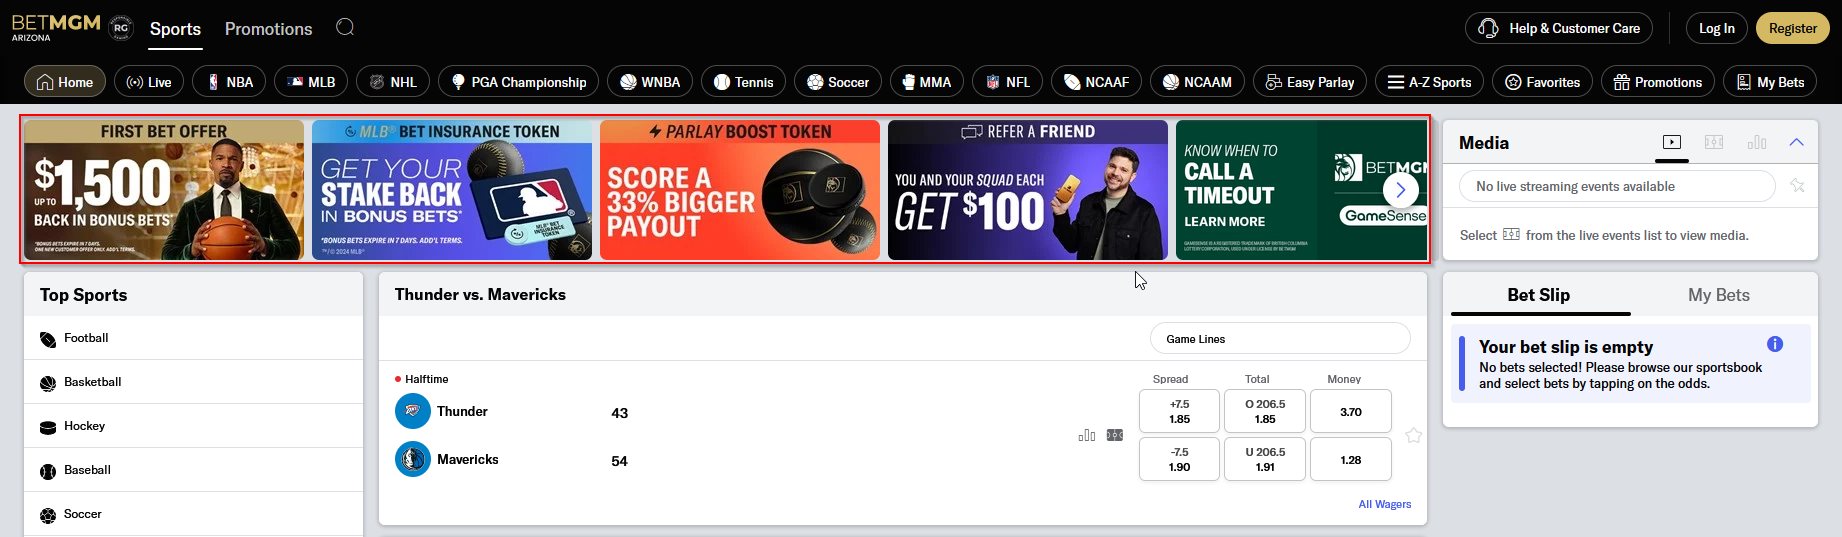Open scoreboard icon for Thunder vs. Mavericks
Viewport: 1842px width, 537px height.
coord(1115,435)
